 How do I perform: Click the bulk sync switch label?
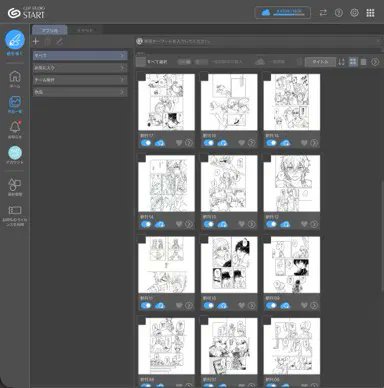coord(227,62)
